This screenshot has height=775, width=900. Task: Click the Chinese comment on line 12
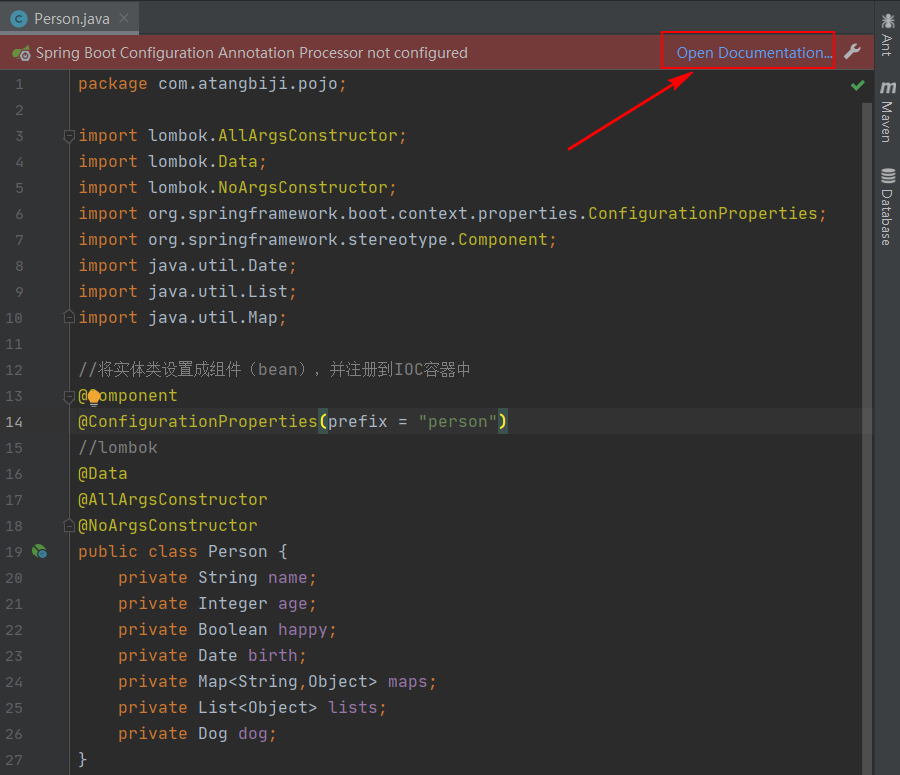click(274, 370)
